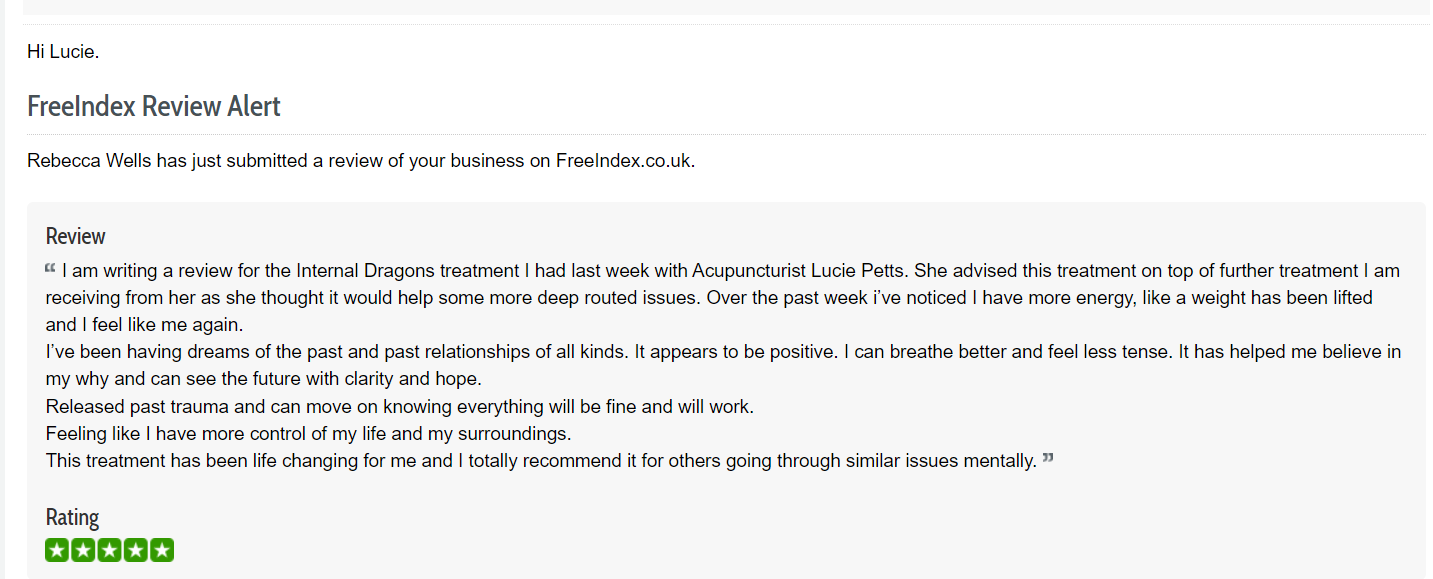Image resolution: width=1433 pixels, height=579 pixels.
Task: Click the gray bar above the greeting
Action: (x=726, y=7)
